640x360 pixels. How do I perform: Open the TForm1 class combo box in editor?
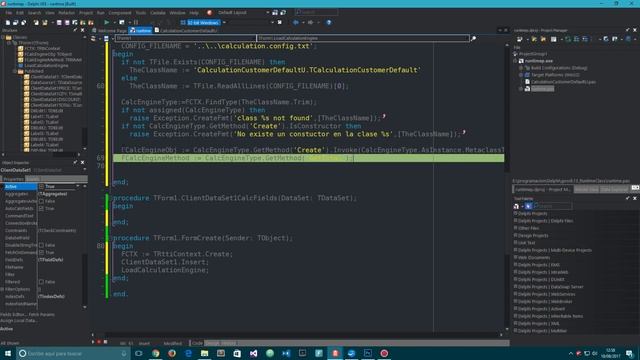[185, 38]
